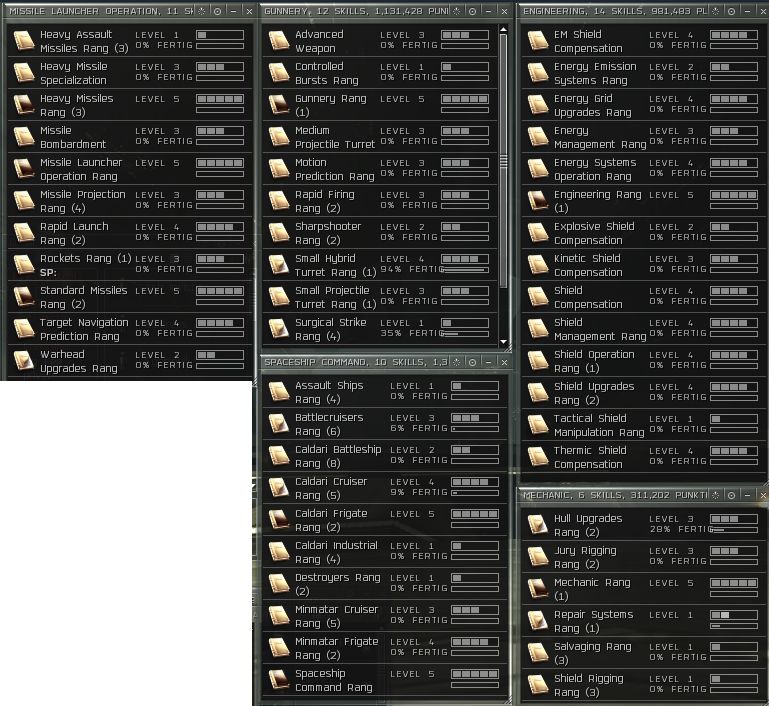Click Small Hybrid Turret 94% progress bar

tap(465, 270)
